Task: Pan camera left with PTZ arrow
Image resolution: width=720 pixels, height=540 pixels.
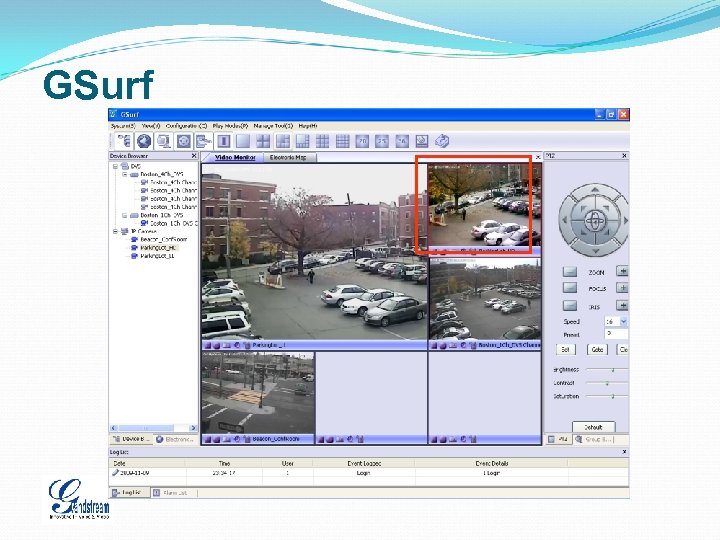Action: click(564, 221)
